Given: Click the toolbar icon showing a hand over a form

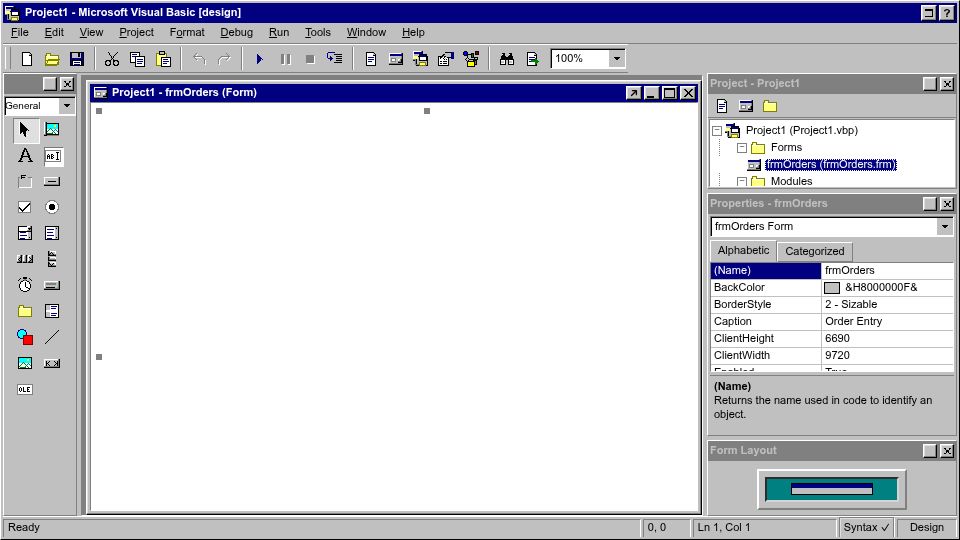Looking at the screenshot, I should [446, 59].
